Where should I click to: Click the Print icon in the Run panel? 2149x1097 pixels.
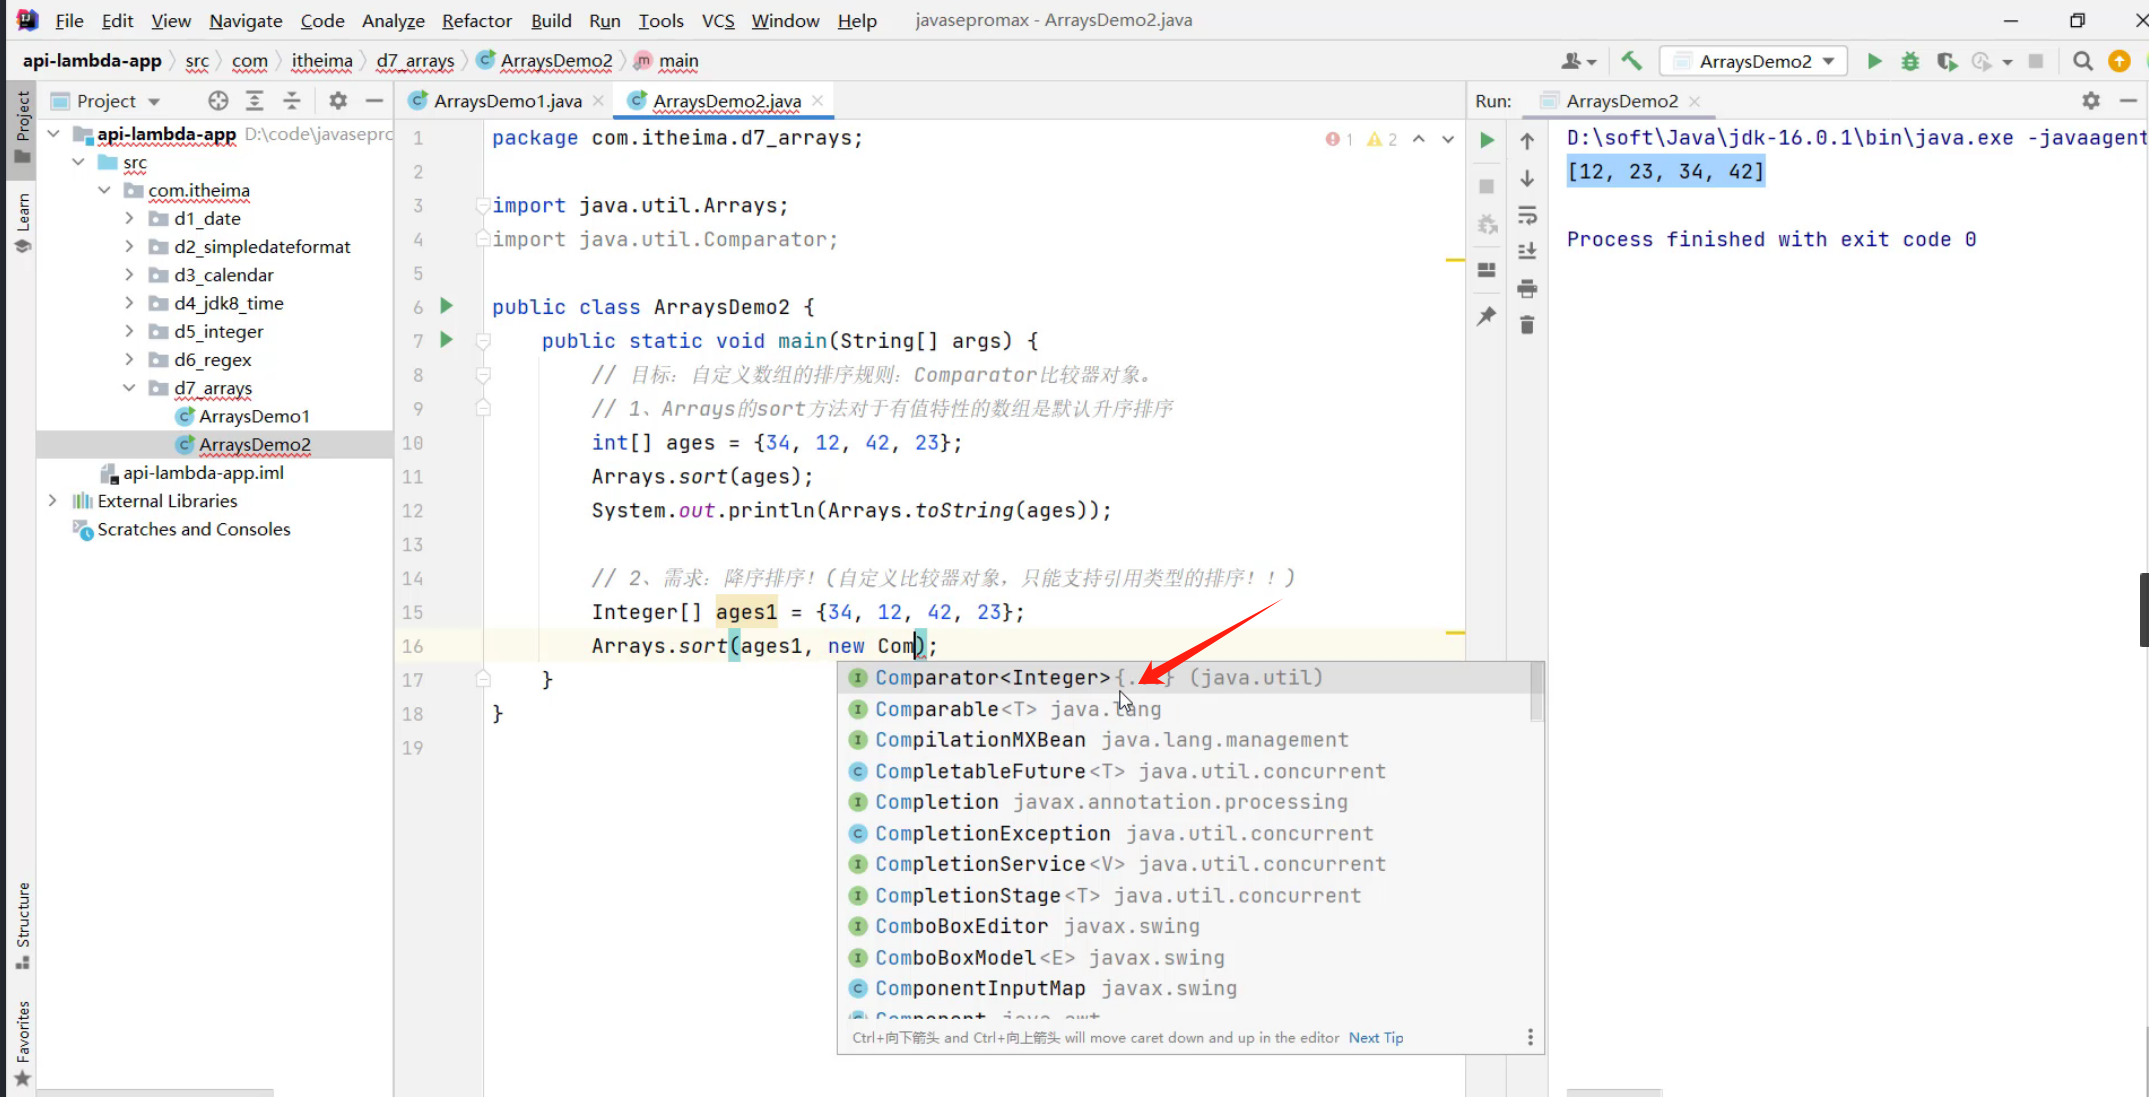[x=1527, y=289]
